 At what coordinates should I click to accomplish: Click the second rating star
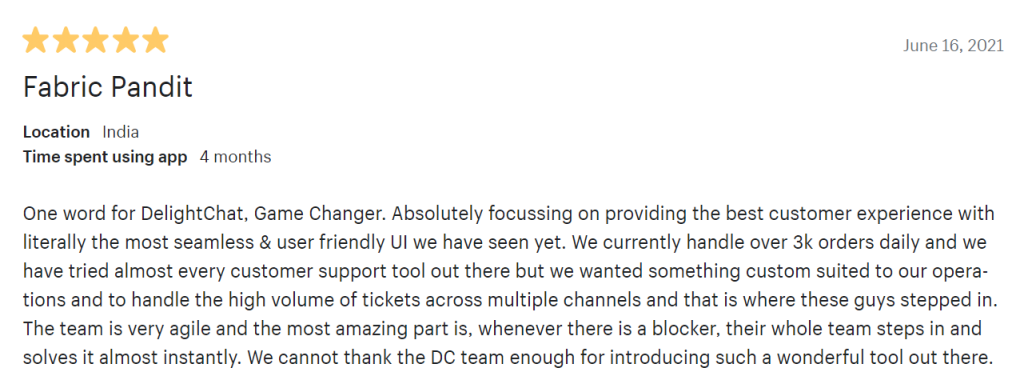[x=66, y=40]
